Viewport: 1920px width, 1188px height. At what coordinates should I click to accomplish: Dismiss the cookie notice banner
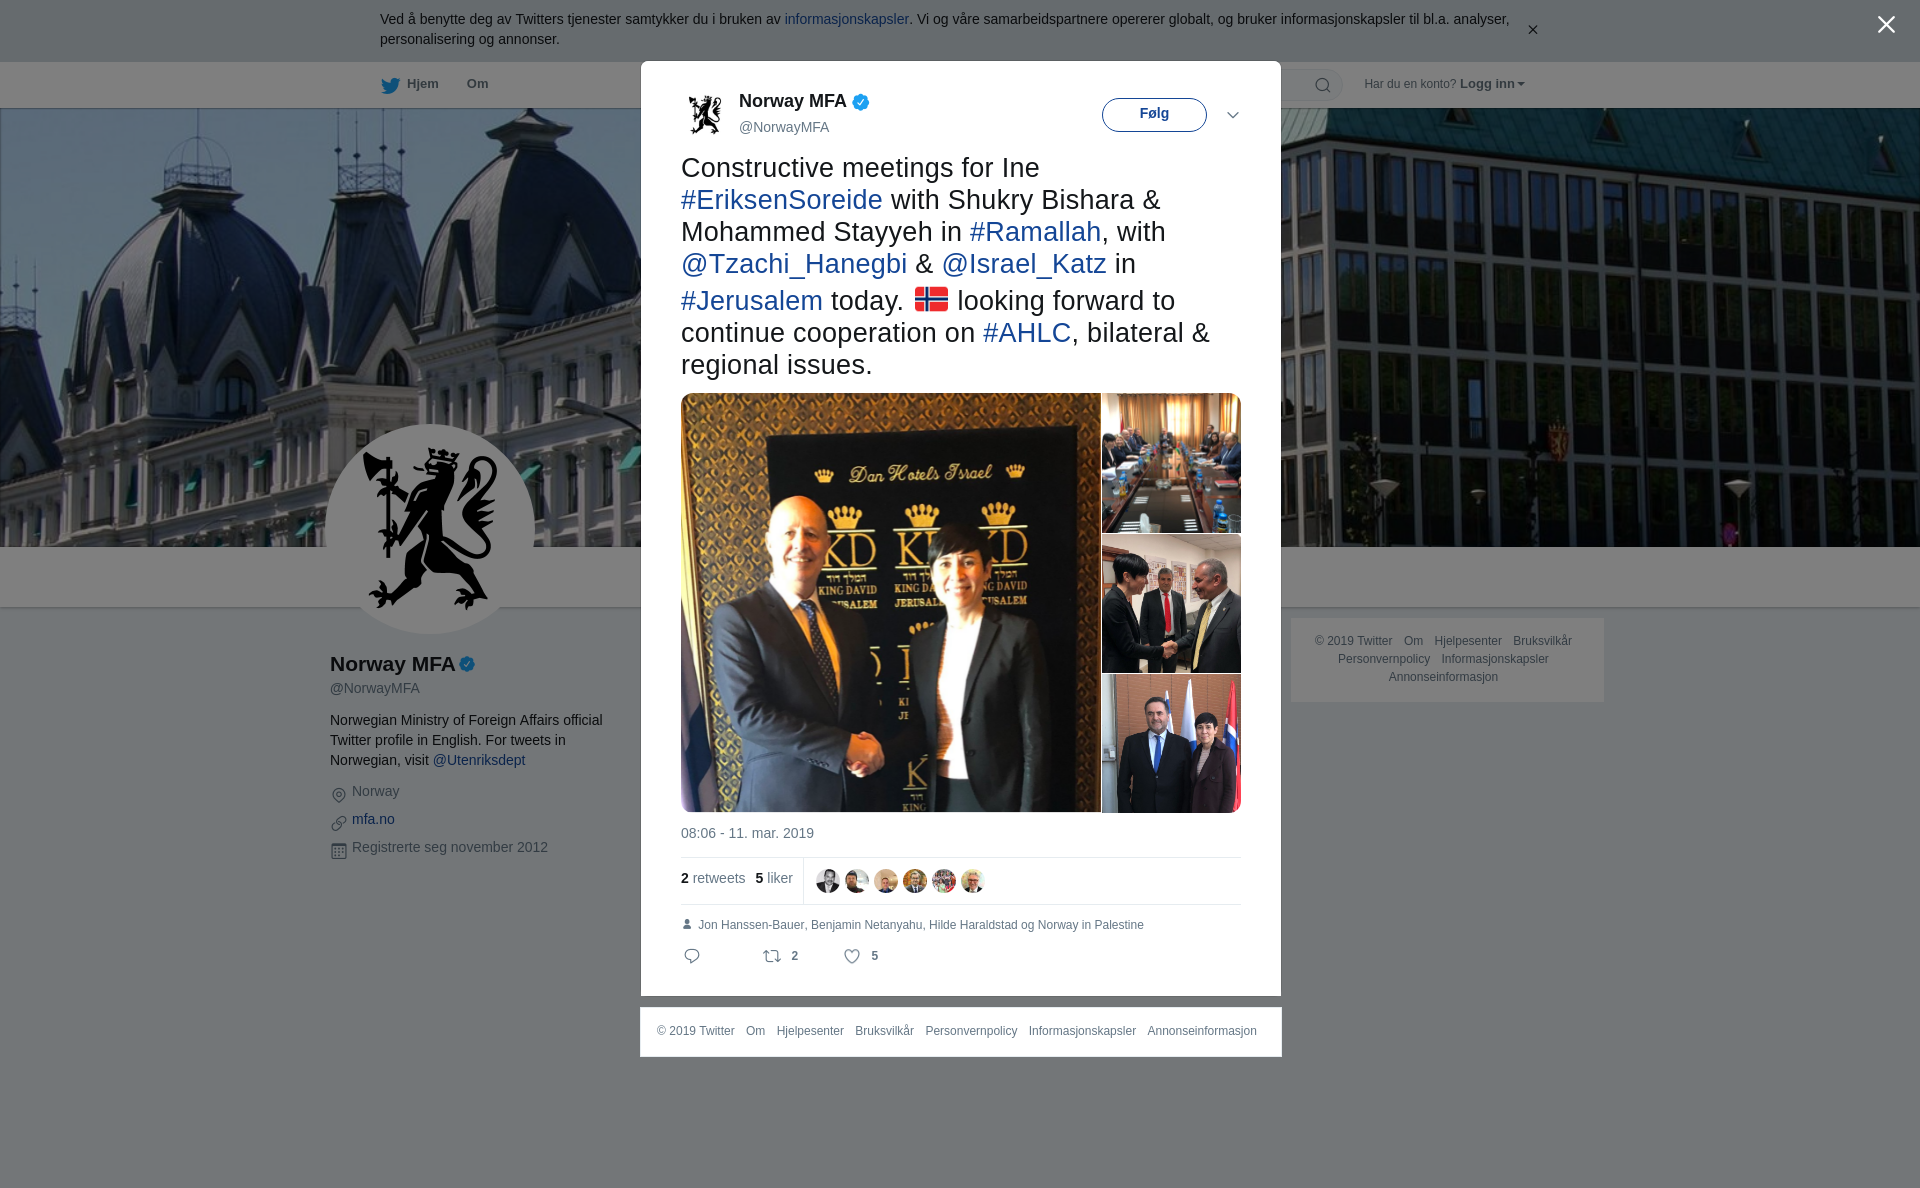click(1532, 30)
